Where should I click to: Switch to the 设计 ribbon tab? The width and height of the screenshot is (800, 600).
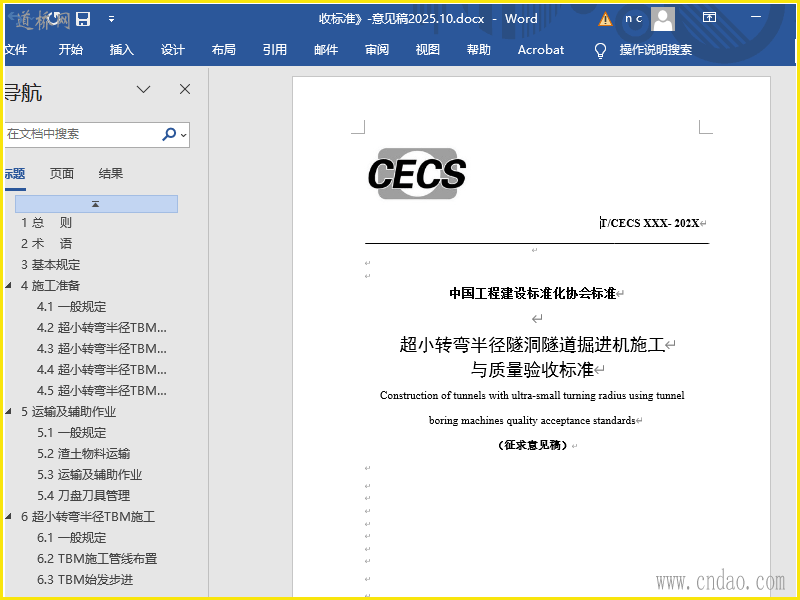172,49
